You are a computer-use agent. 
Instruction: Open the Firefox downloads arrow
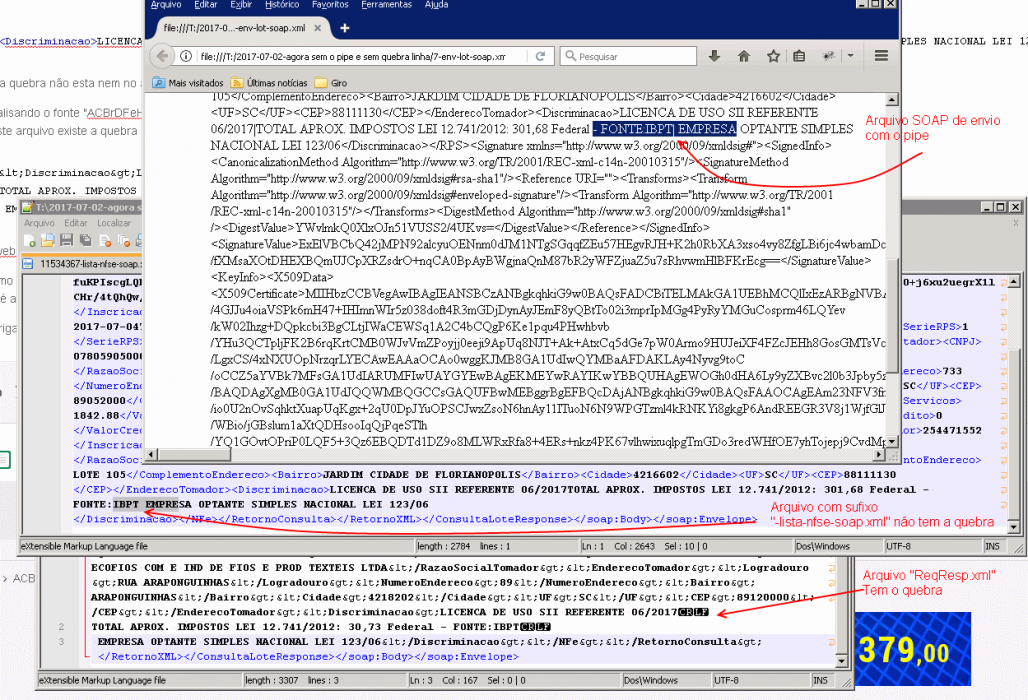coord(714,56)
